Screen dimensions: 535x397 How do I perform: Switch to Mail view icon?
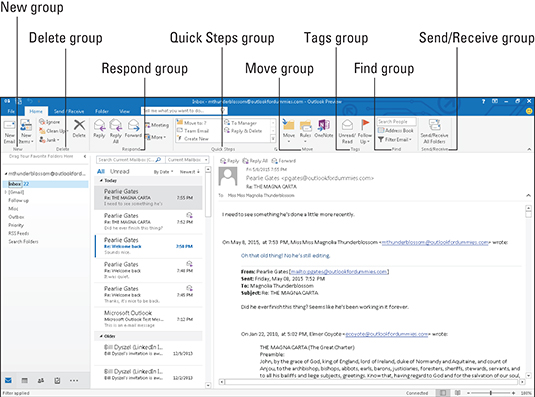(8, 380)
